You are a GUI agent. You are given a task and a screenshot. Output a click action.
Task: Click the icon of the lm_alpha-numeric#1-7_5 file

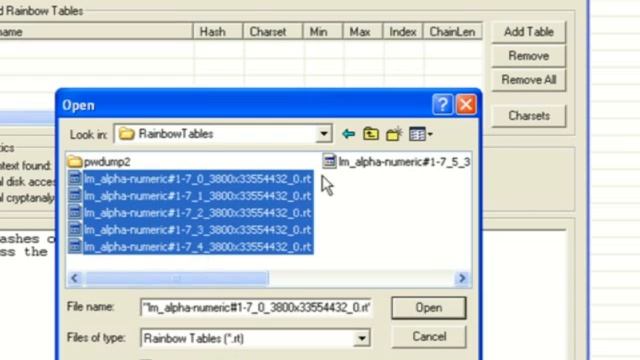[329, 161]
